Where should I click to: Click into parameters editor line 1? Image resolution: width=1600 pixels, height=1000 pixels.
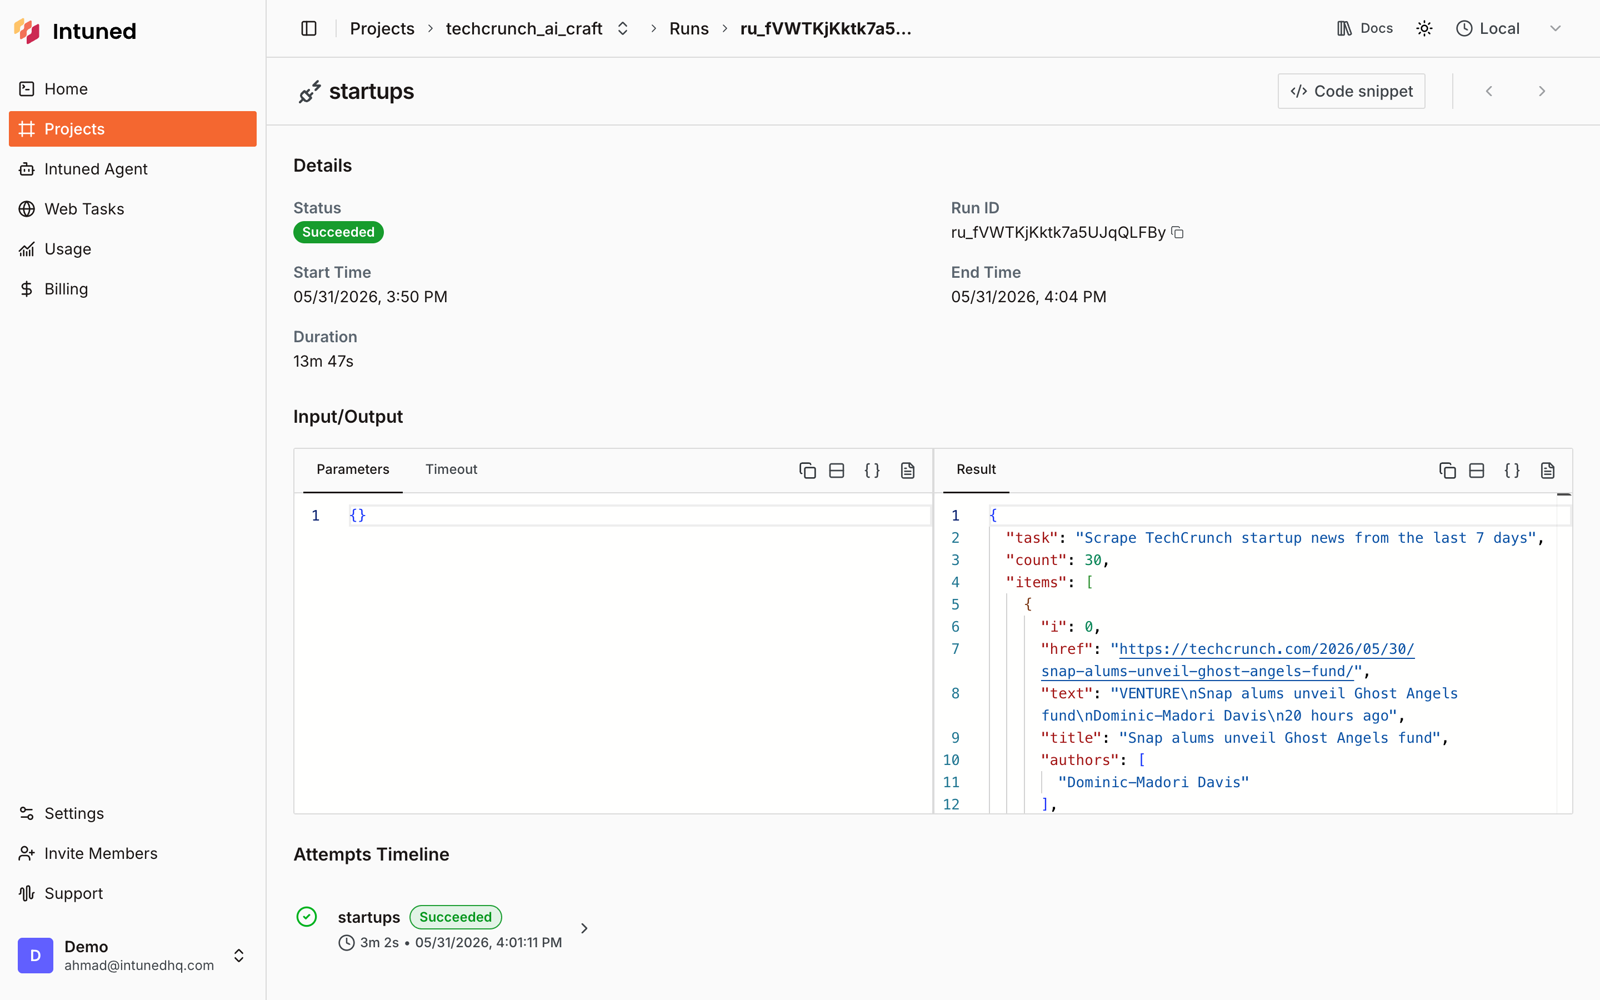638,516
